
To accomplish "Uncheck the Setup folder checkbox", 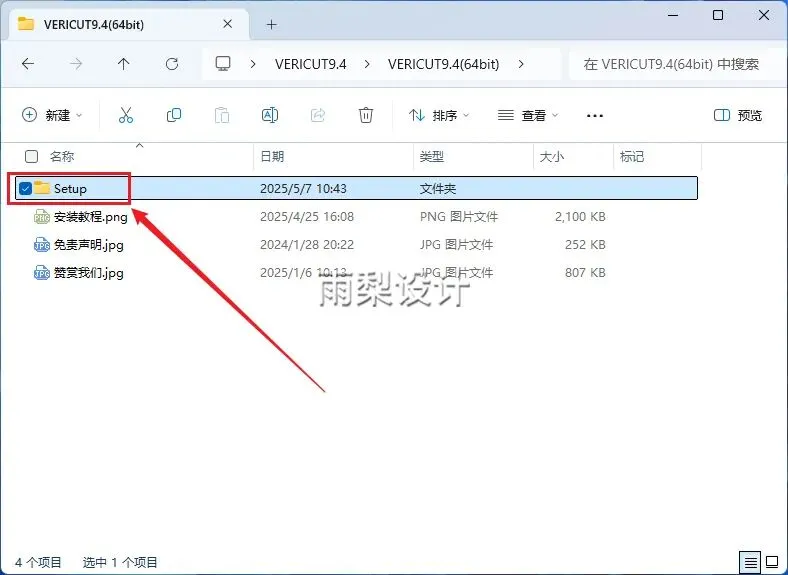I will [25, 188].
